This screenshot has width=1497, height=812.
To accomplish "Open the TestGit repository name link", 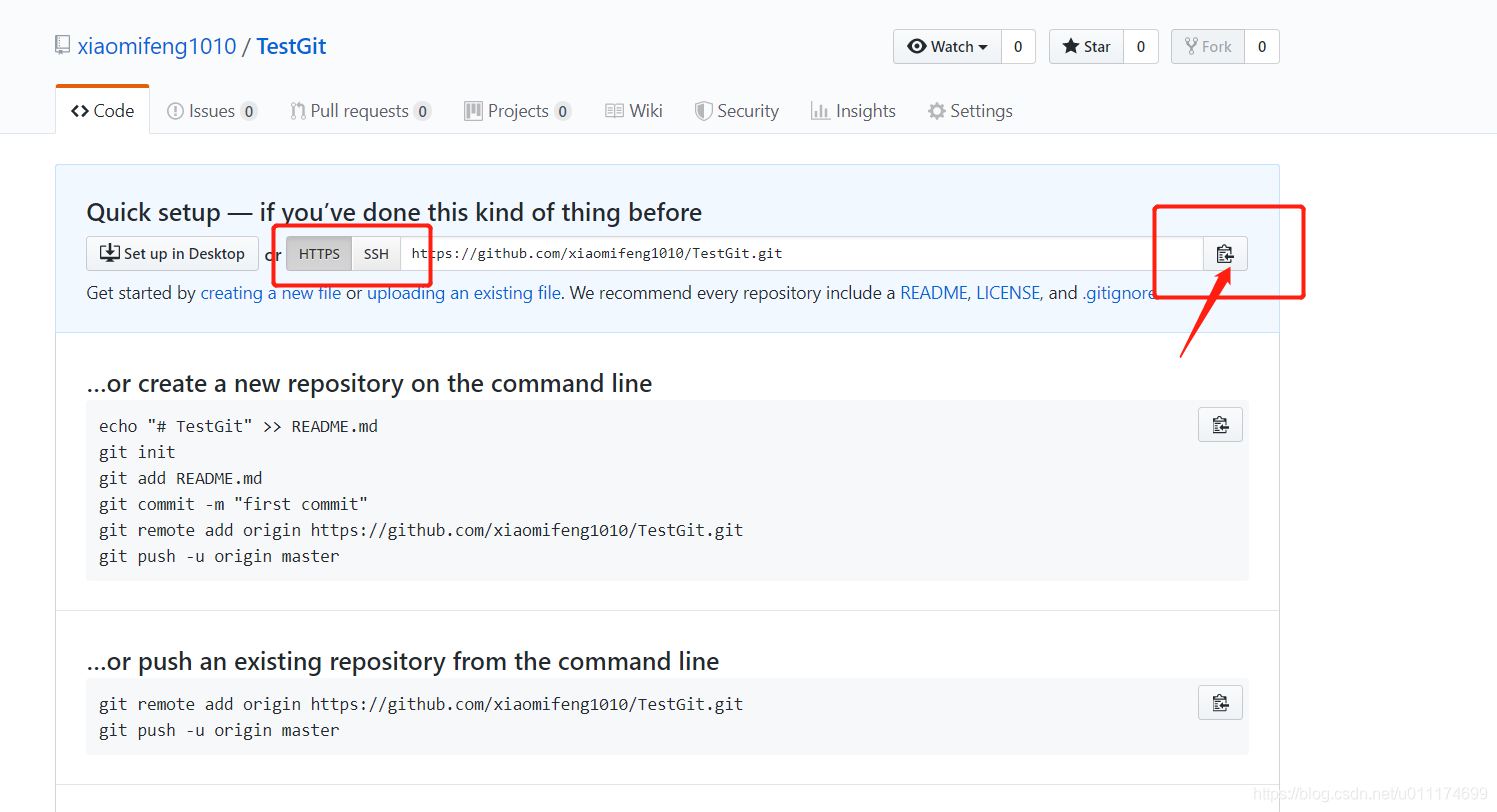I will pos(291,46).
